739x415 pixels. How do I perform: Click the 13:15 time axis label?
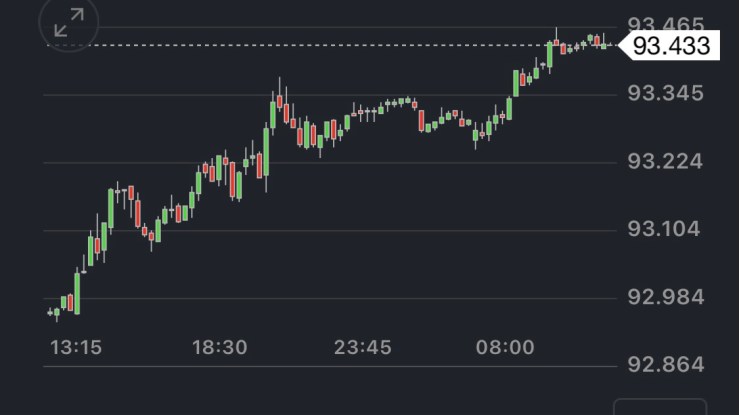76,347
